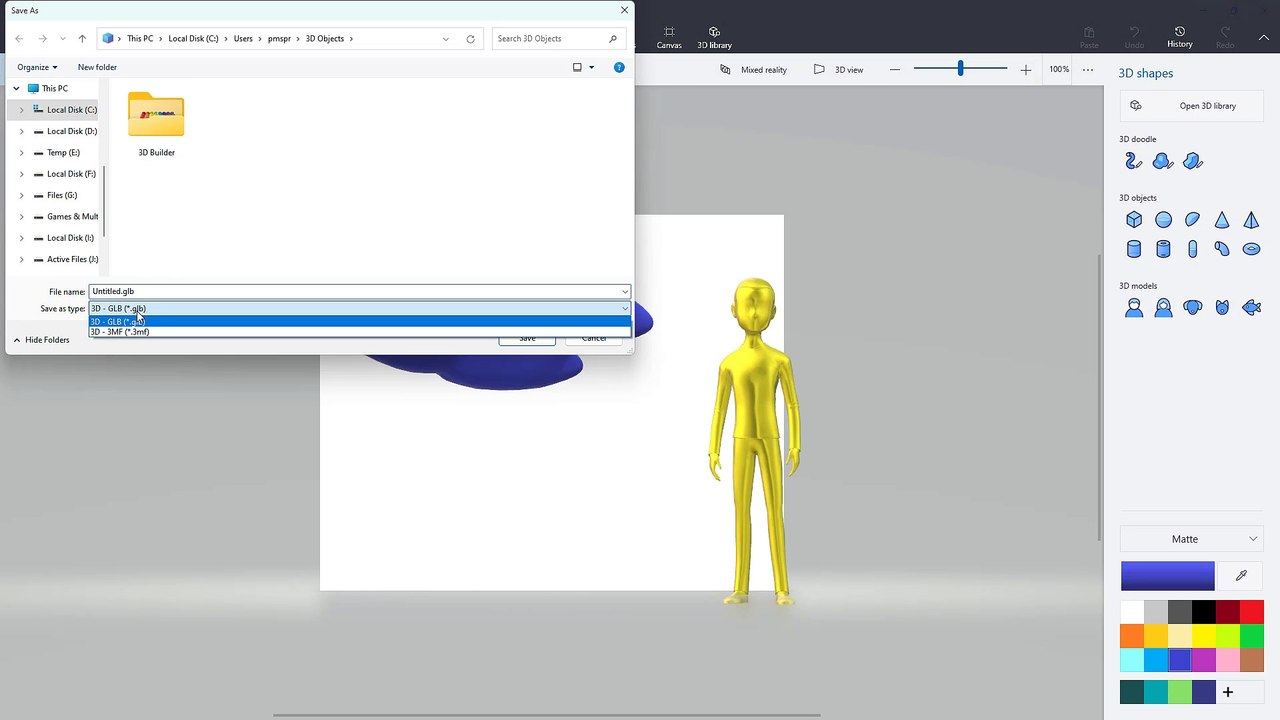
Task: Insert the fish 3D model
Action: point(1251,308)
